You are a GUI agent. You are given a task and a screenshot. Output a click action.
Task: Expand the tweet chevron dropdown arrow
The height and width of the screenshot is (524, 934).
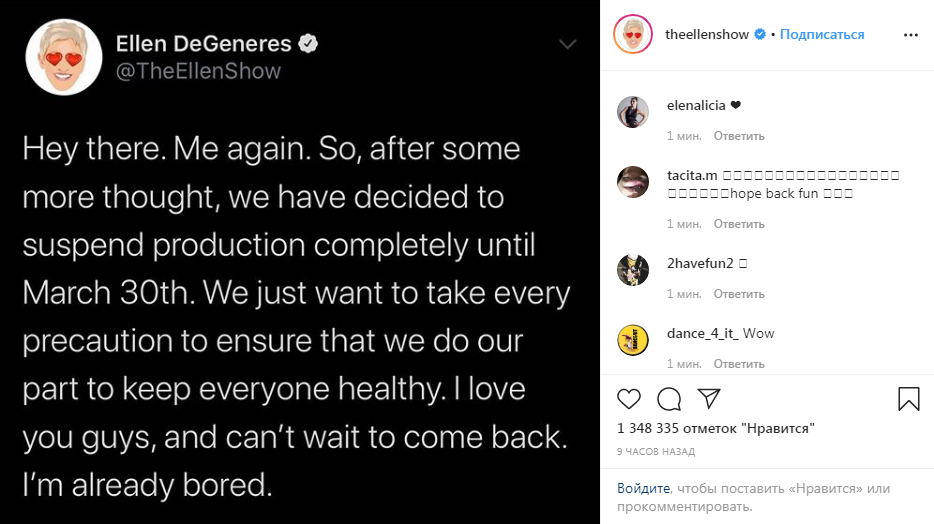pyautogui.click(x=568, y=44)
